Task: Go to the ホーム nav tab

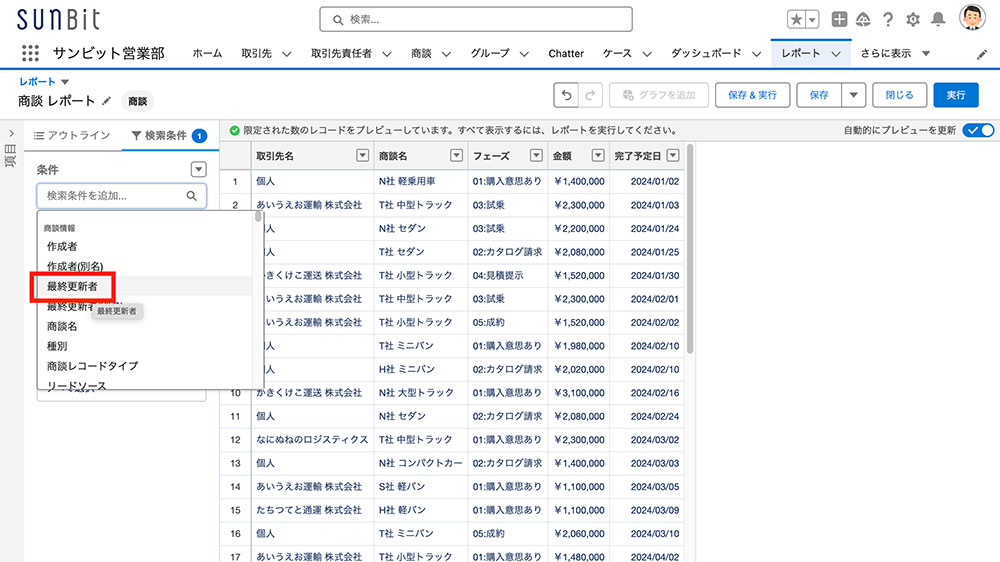Action: [207, 54]
